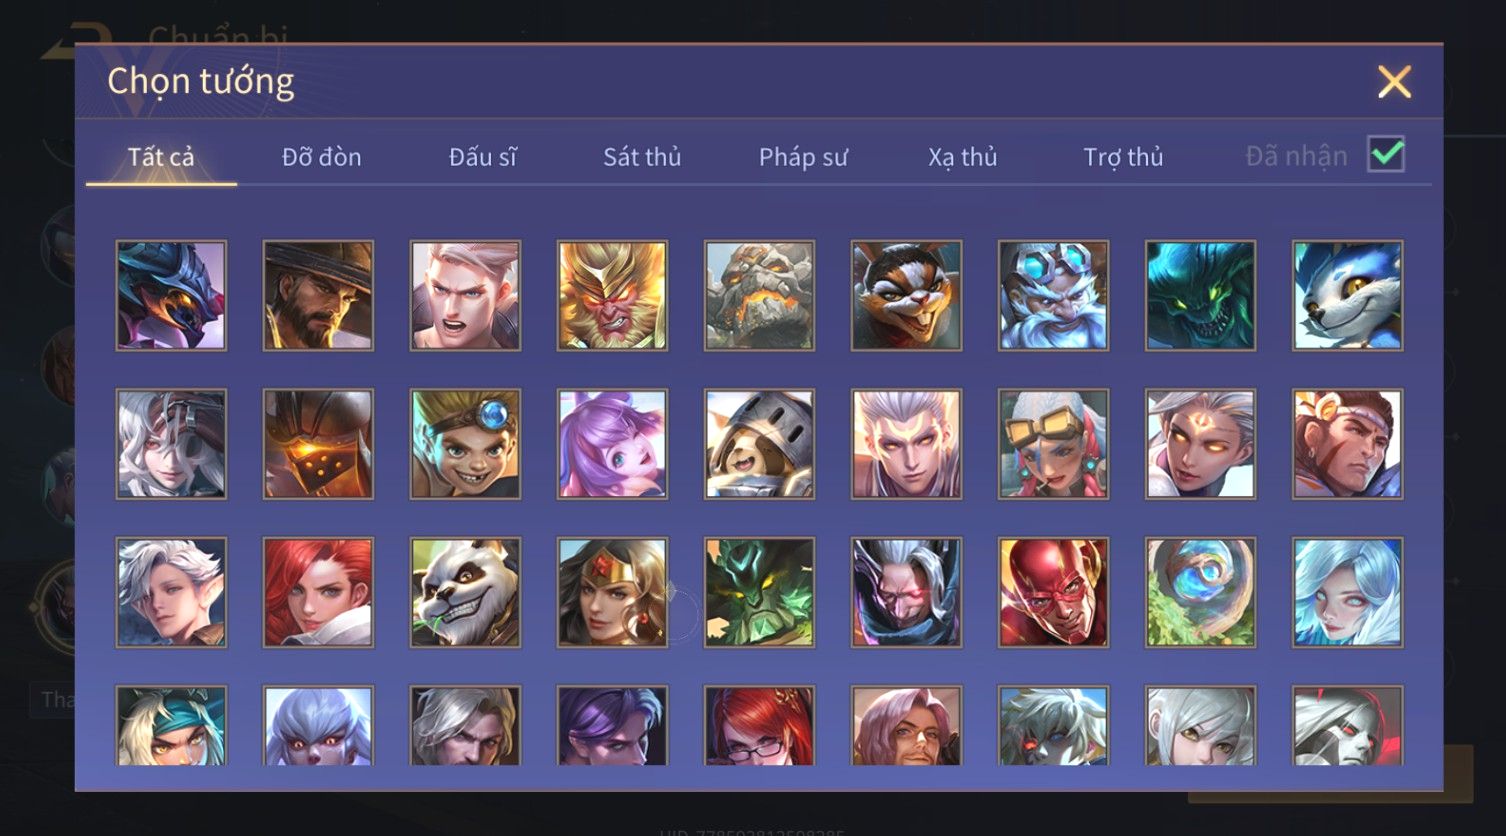The width and height of the screenshot is (1506, 836).
Task: Choose the rock golem hero portrait
Action: 759,296
